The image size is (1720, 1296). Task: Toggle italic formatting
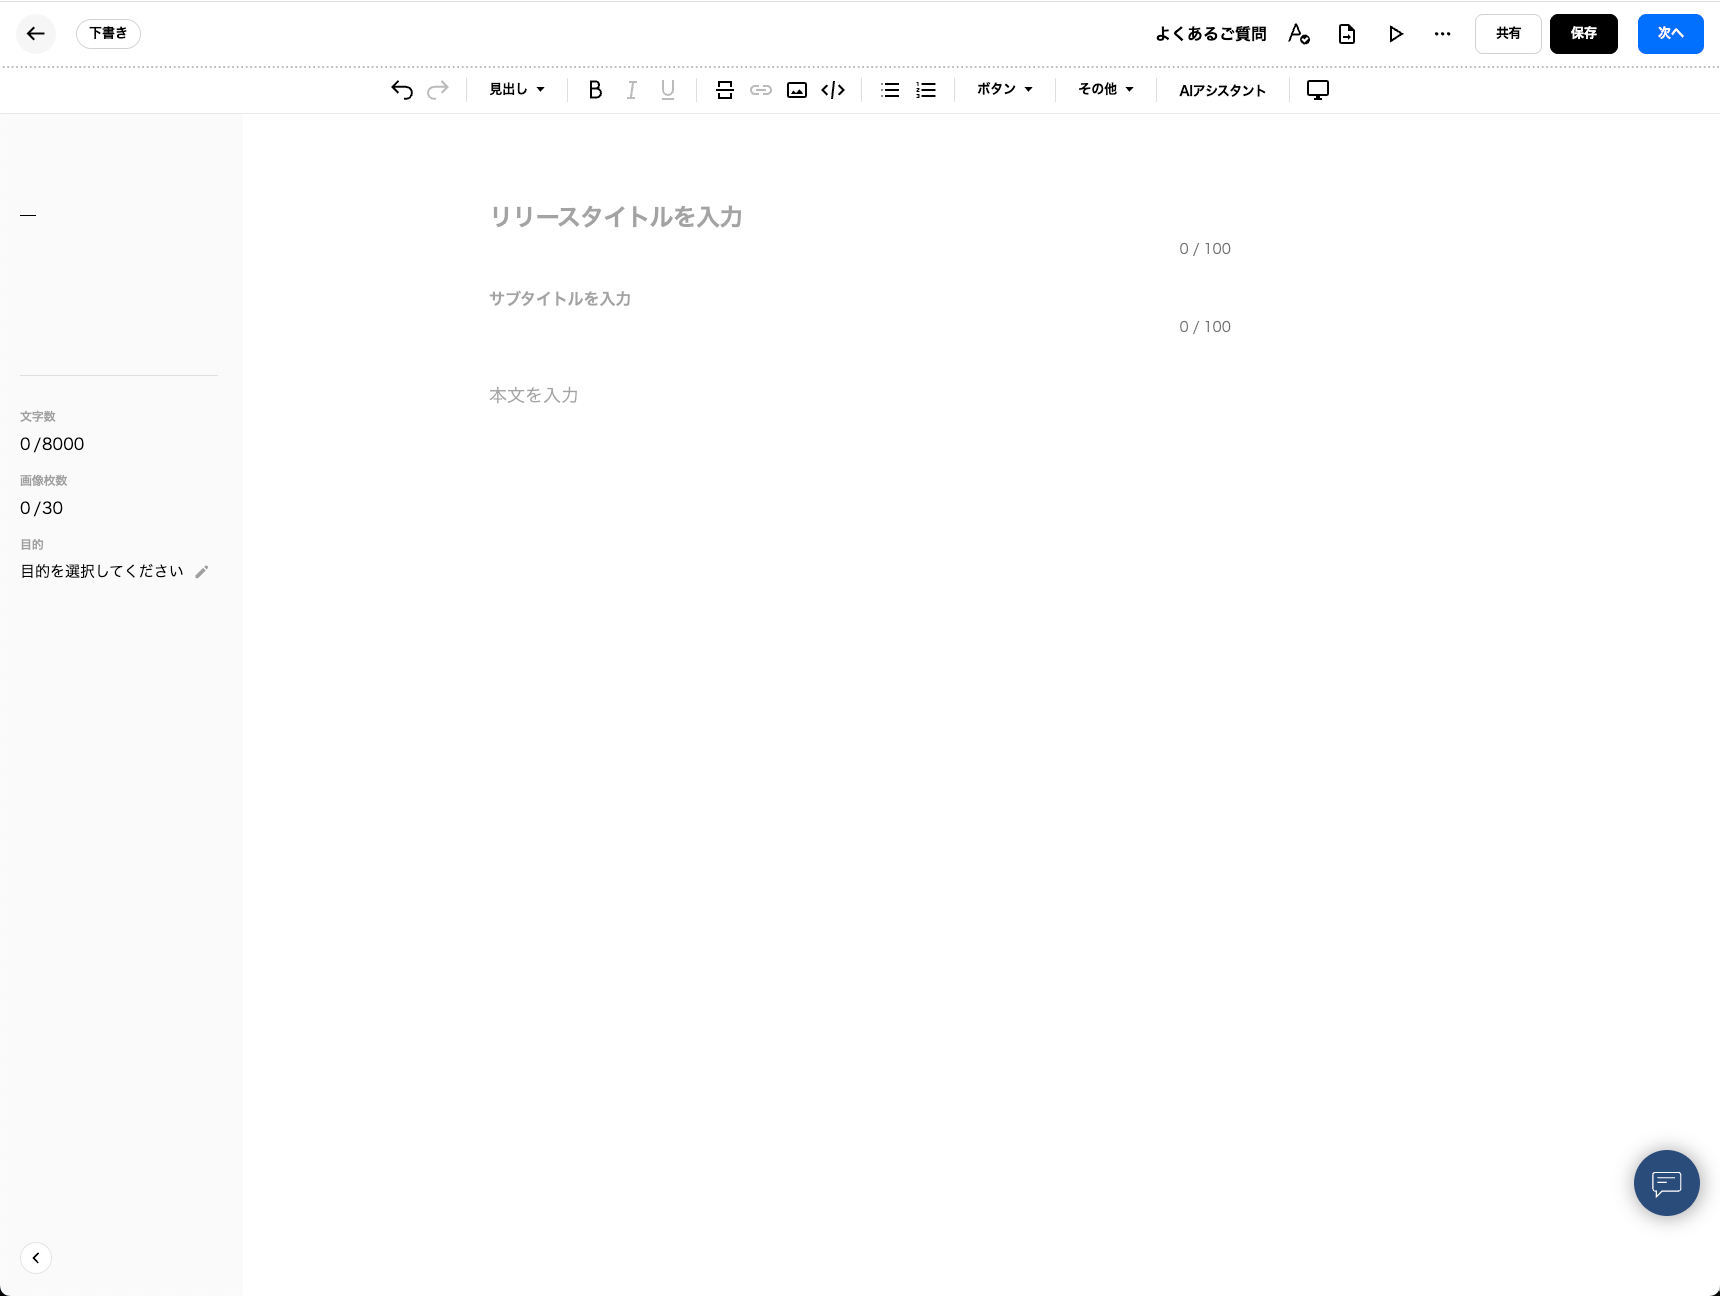pos(631,90)
